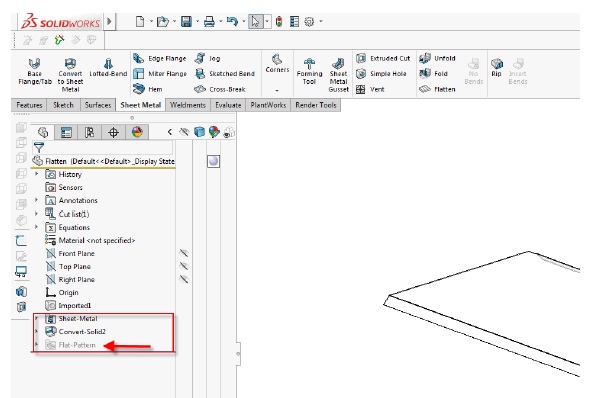Open the Select tool dropdown arrow
589x398 pixels.
[267, 21]
